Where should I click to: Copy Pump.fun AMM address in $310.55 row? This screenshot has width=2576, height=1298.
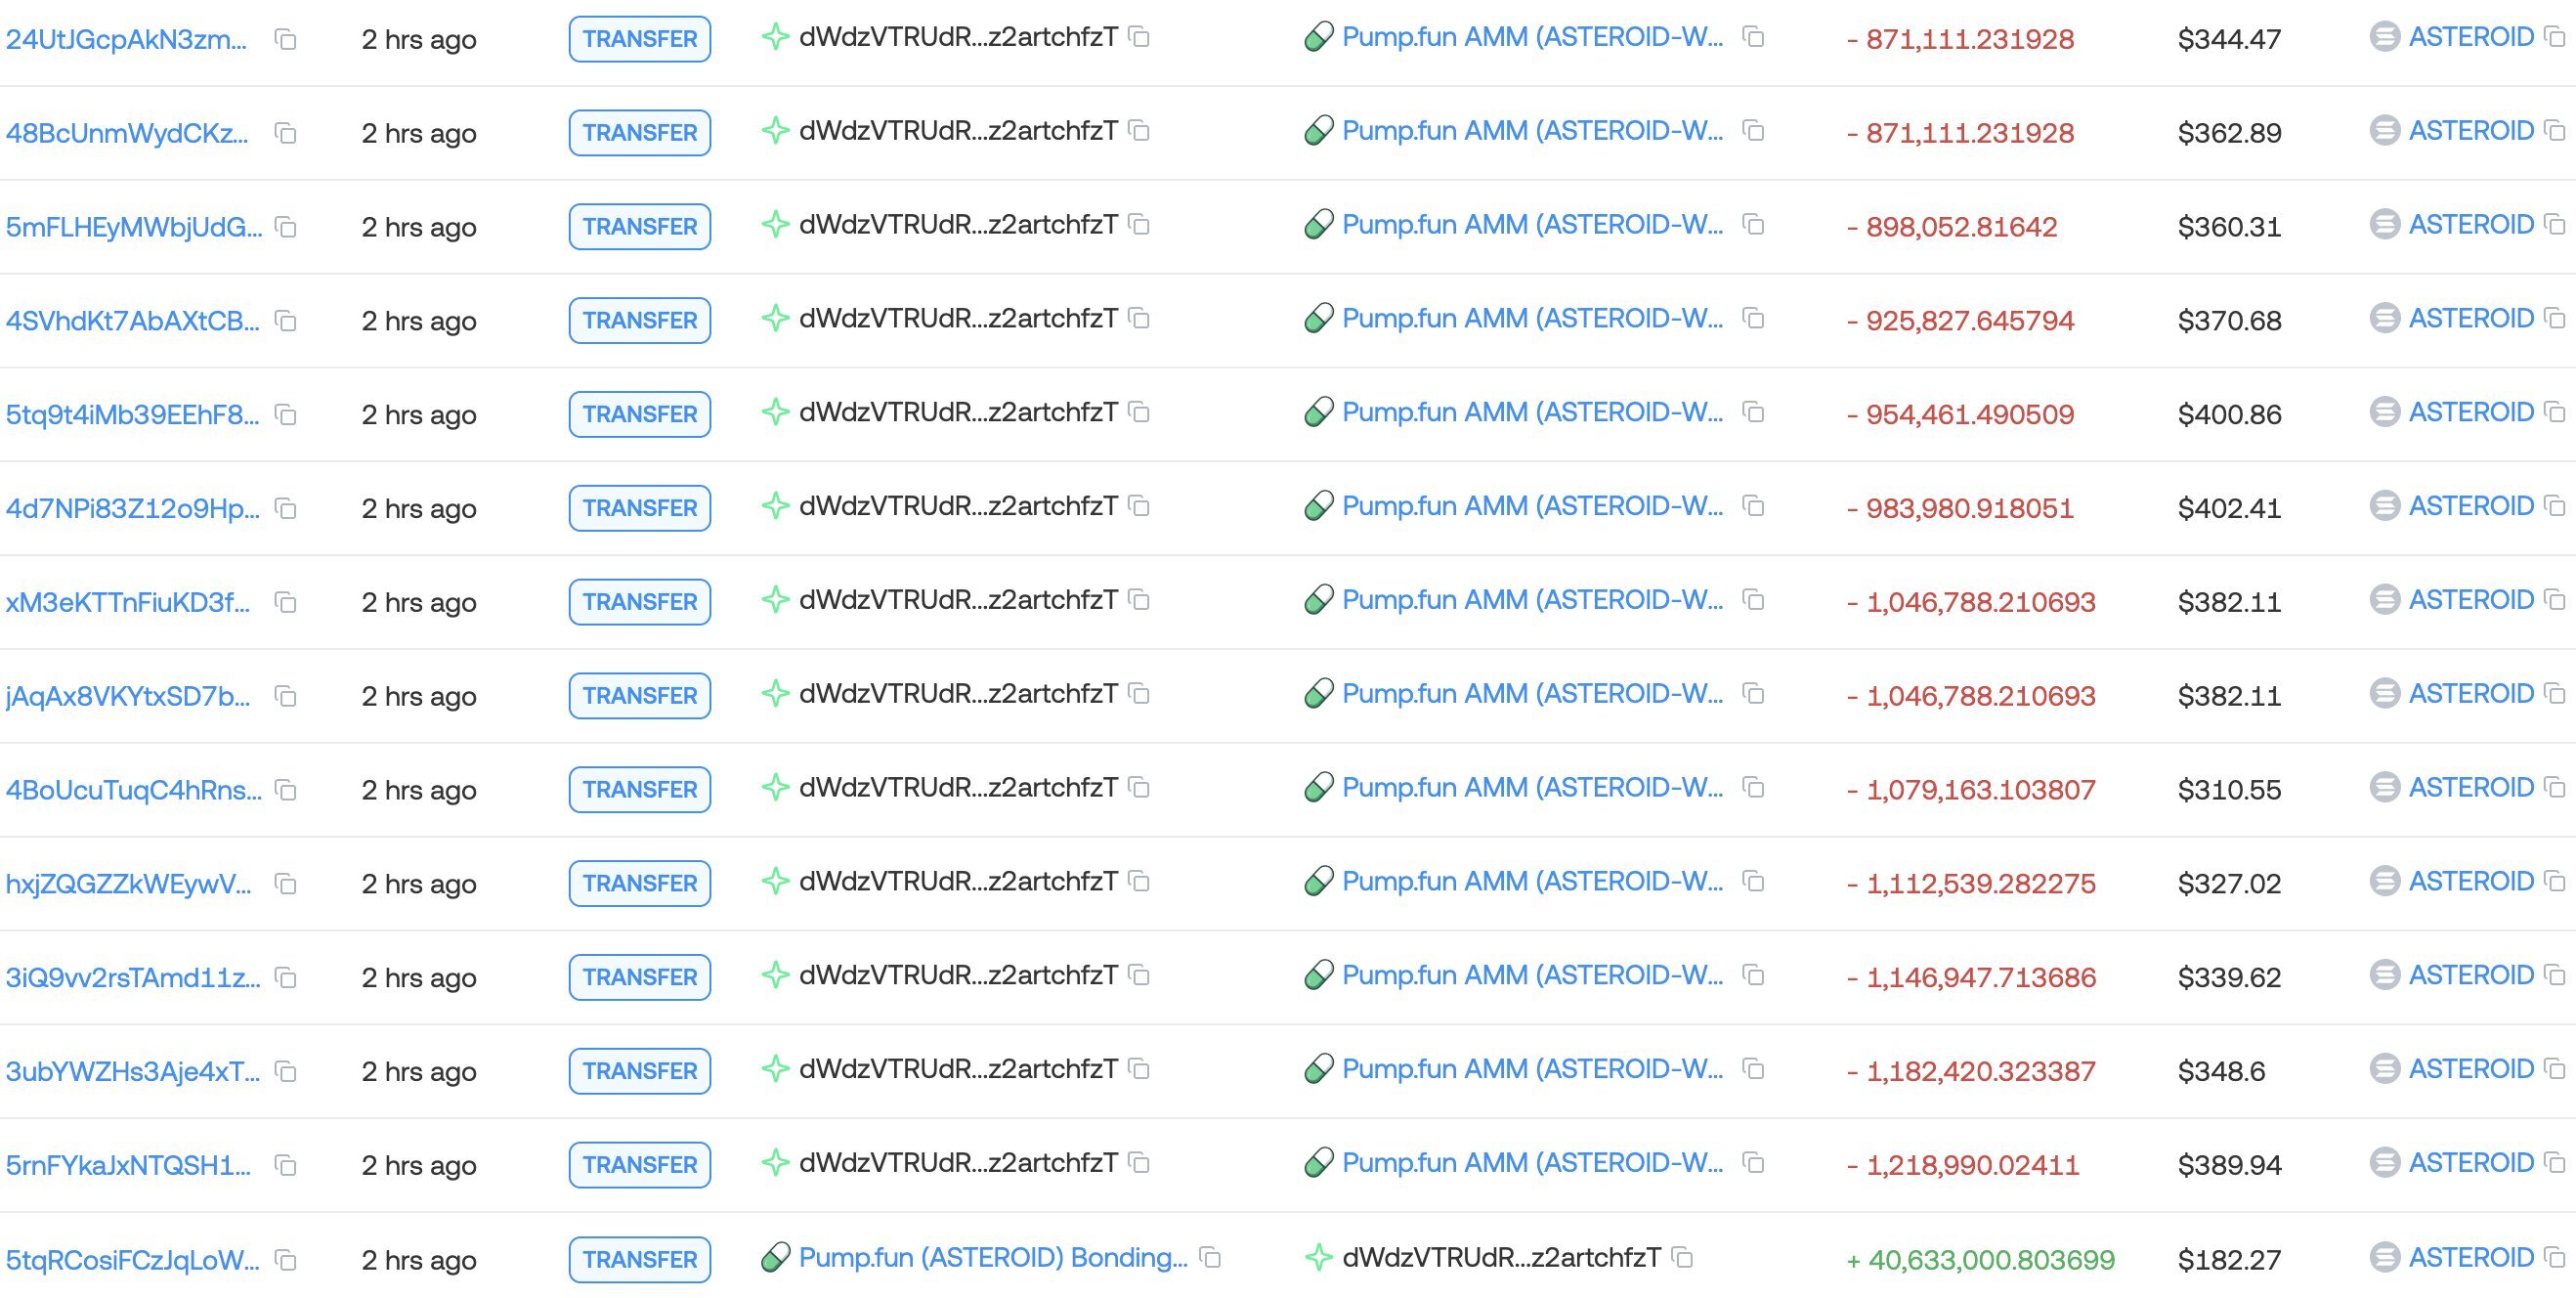[1753, 788]
